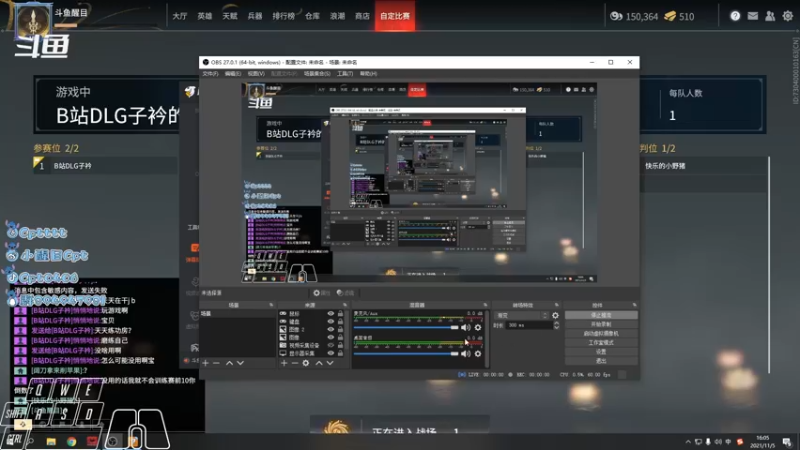Open the 编辑(E) menu in OBS

(x=233, y=74)
